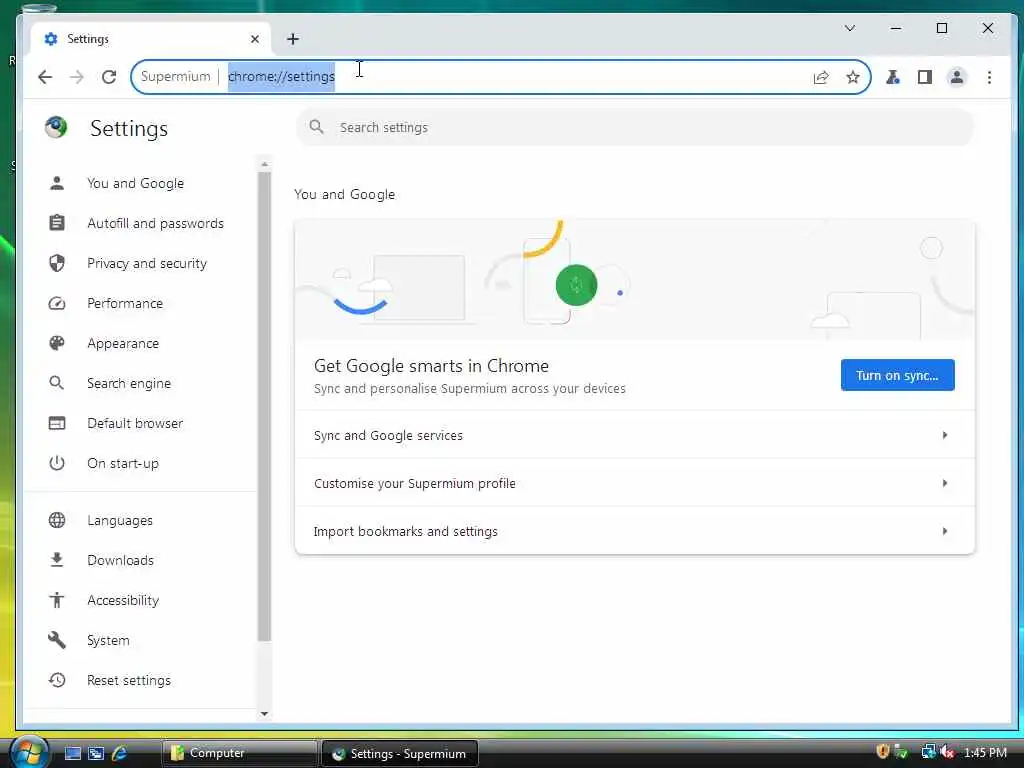Image resolution: width=1024 pixels, height=768 pixels.
Task: Click the Accessibility figure icon
Action: pyautogui.click(x=57, y=600)
